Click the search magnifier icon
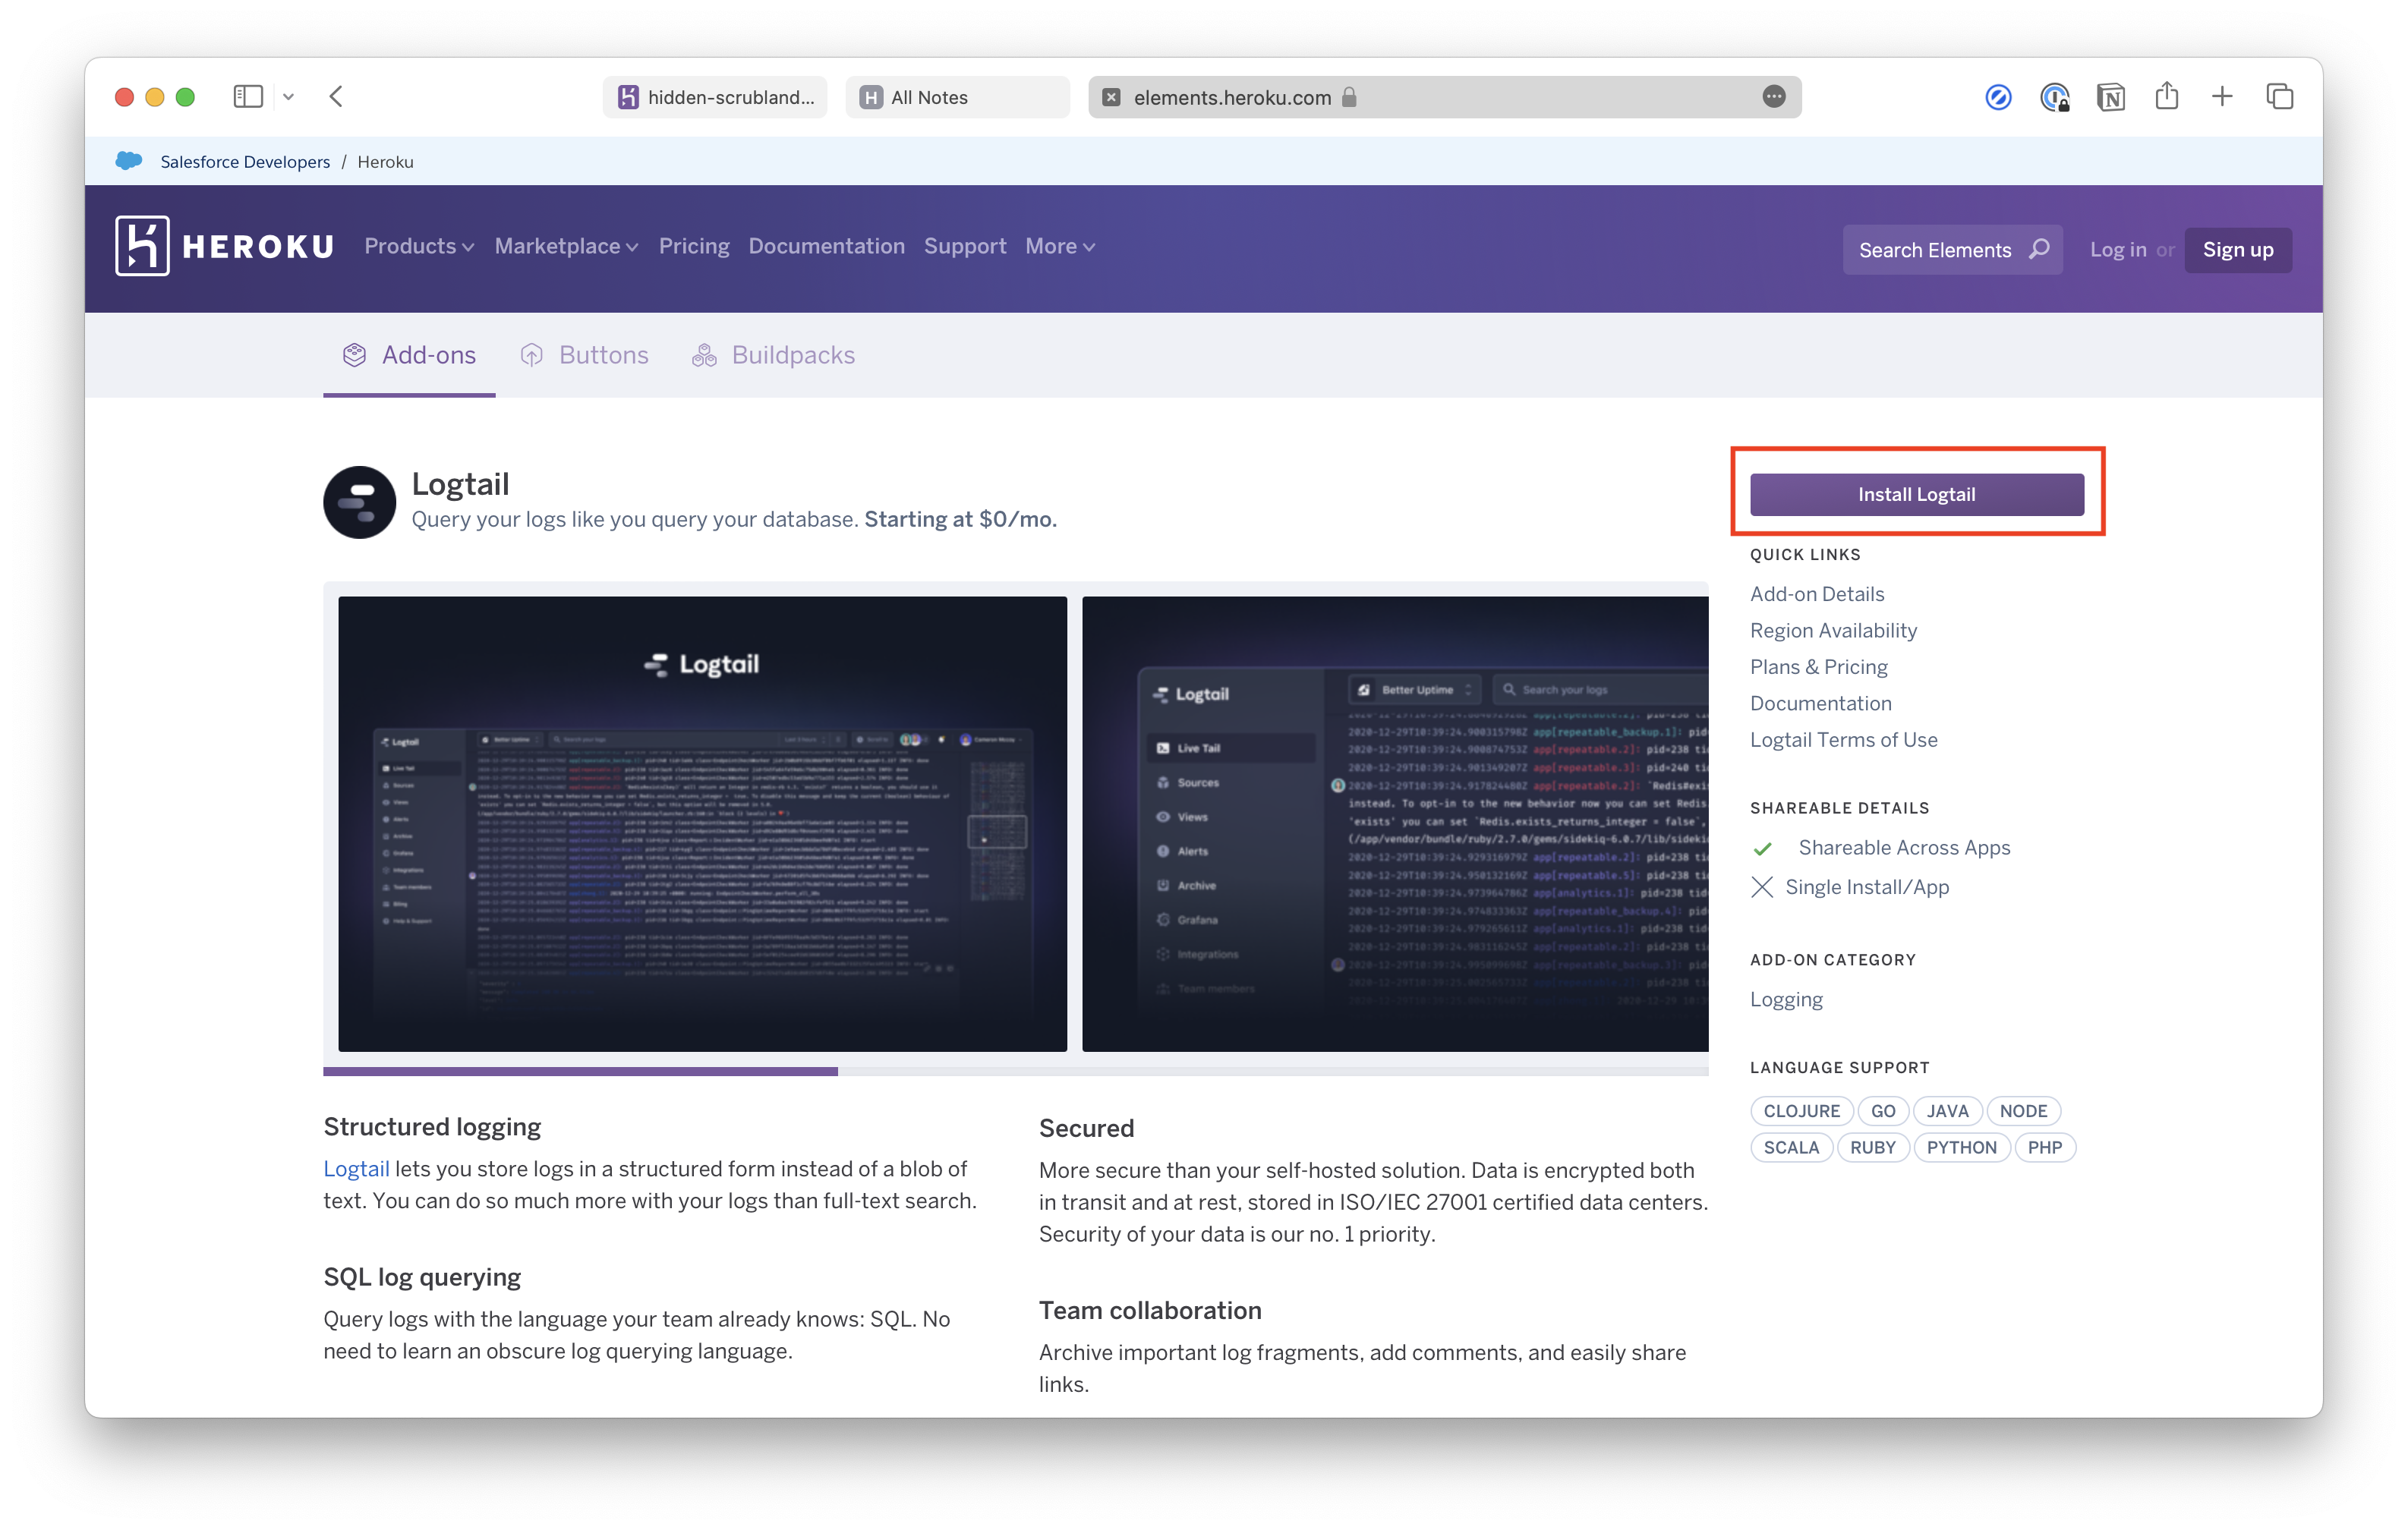This screenshot has height=1530, width=2408. click(x=2038, y=249)
